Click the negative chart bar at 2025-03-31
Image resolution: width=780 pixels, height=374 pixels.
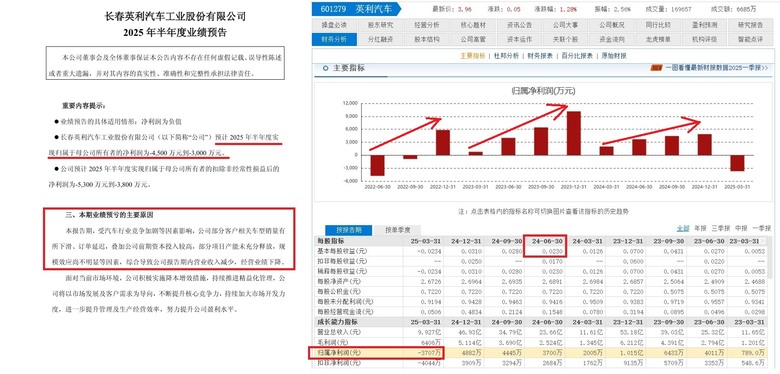point(737,163)
